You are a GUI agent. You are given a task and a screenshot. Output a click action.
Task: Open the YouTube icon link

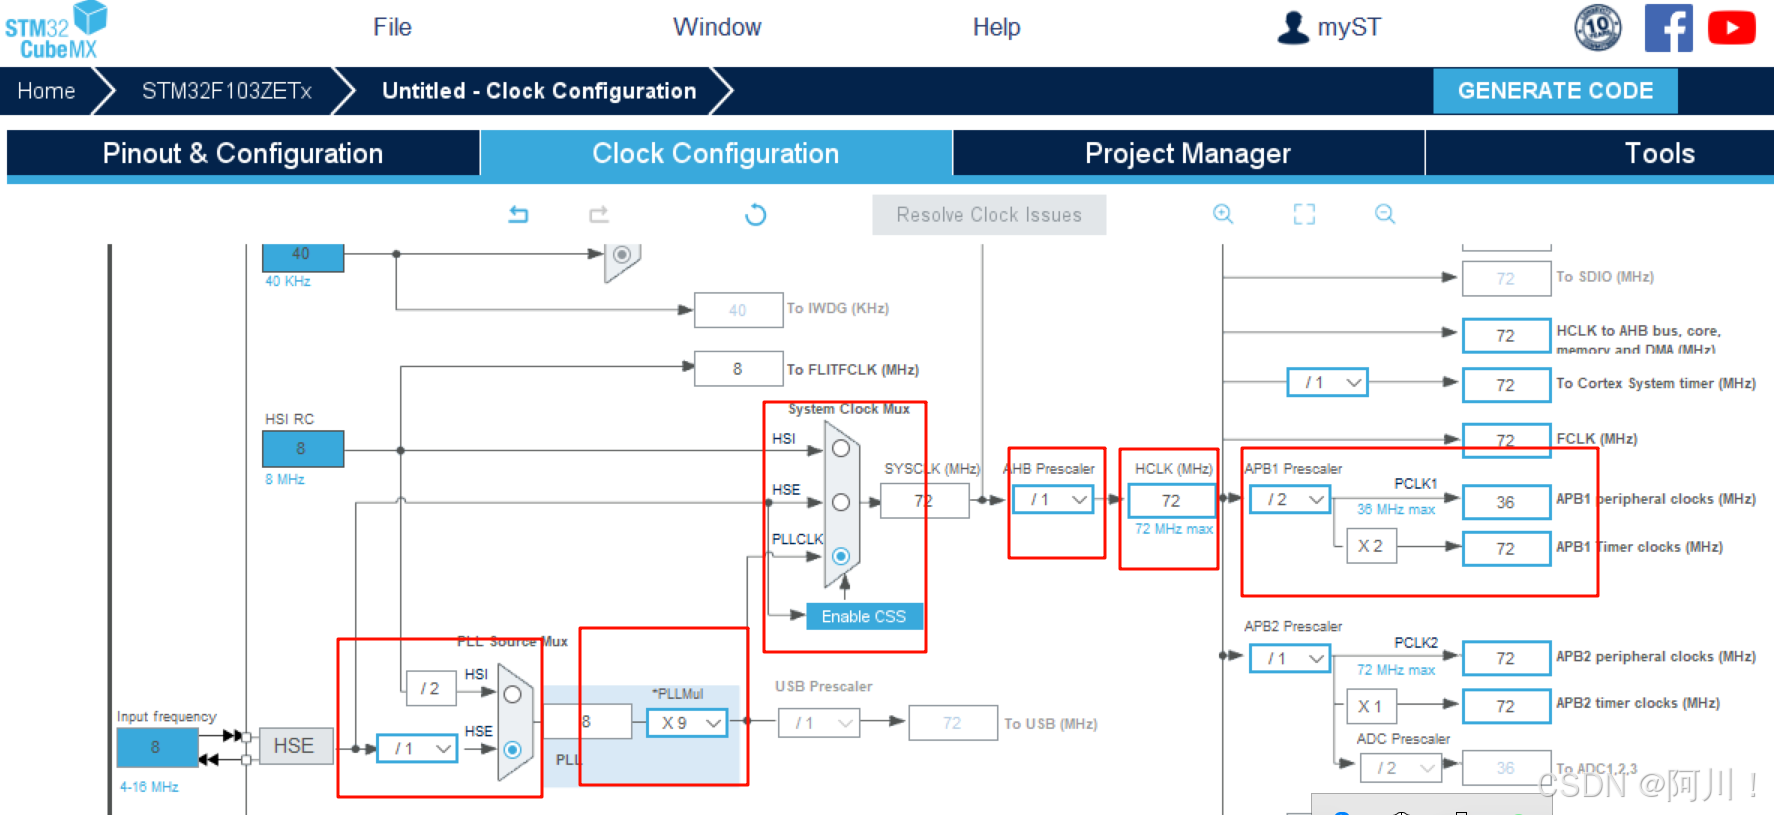(x=1732, y=28)
